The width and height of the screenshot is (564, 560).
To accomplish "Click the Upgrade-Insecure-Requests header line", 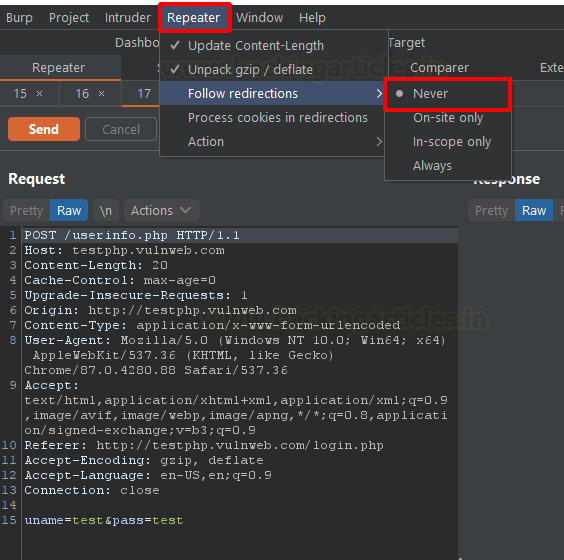I will 136,295.
